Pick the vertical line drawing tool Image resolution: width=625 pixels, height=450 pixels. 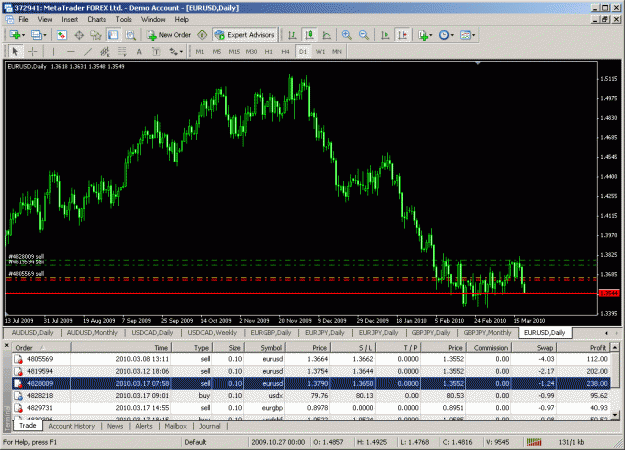pyautogui.click(x=53, y=51)
